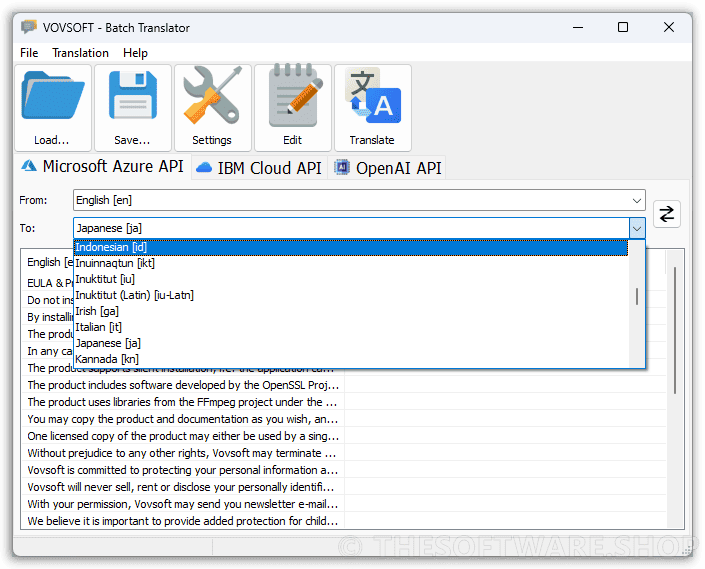The image size is (705, 569).
Task: Select Inuktitut (Latin) [iu-Latn] option
Action: 351,295
